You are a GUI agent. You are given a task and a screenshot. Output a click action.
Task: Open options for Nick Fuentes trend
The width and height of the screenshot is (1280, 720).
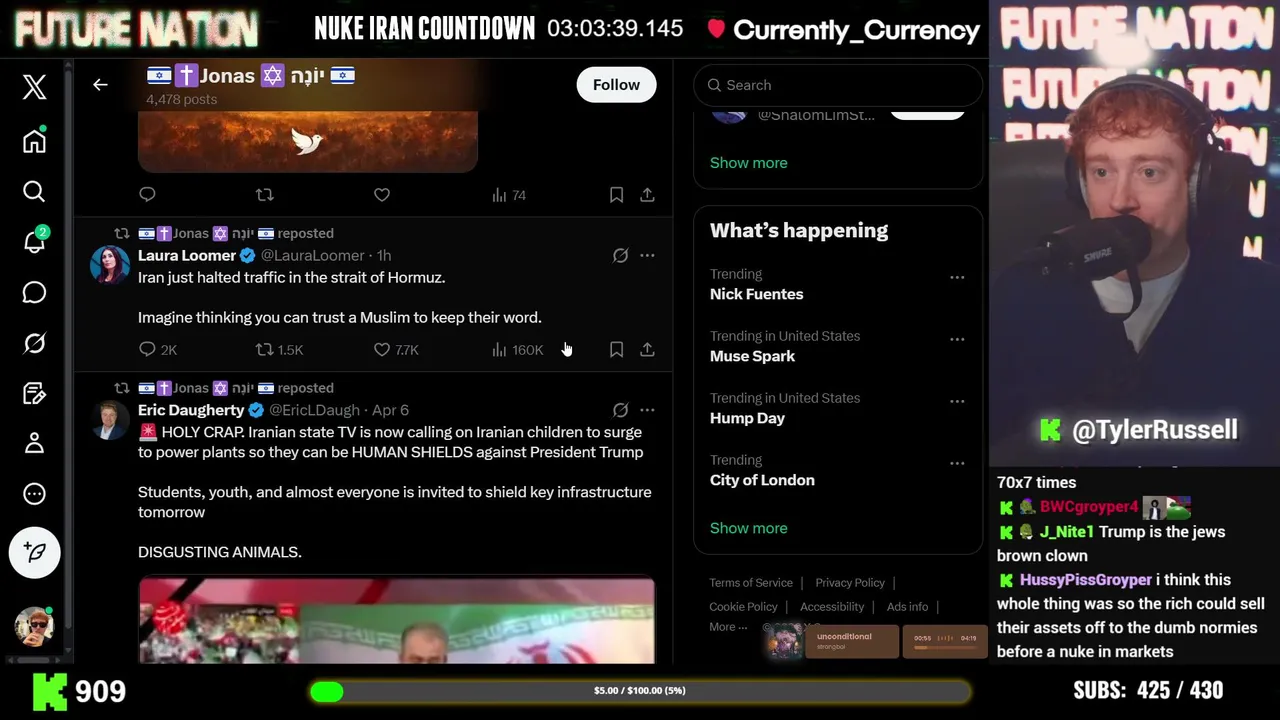coord(957,277)
